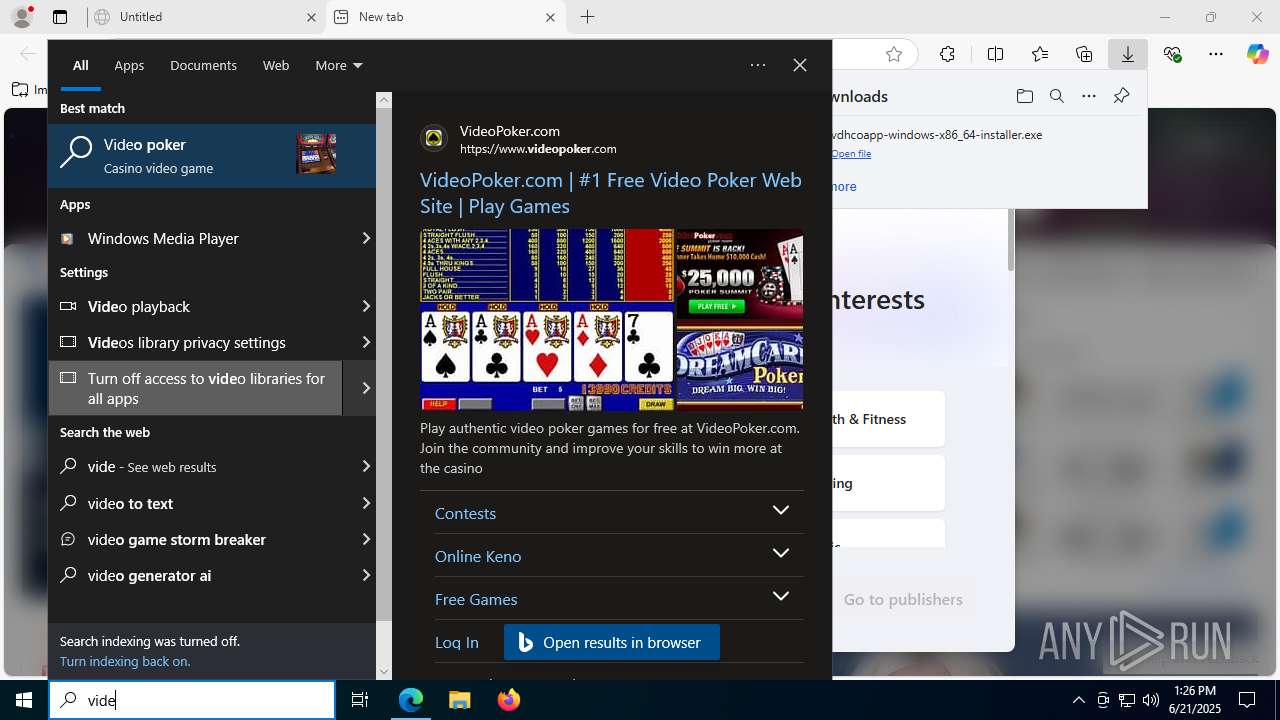Click Turn indexing back on link

tap(125, 661)
